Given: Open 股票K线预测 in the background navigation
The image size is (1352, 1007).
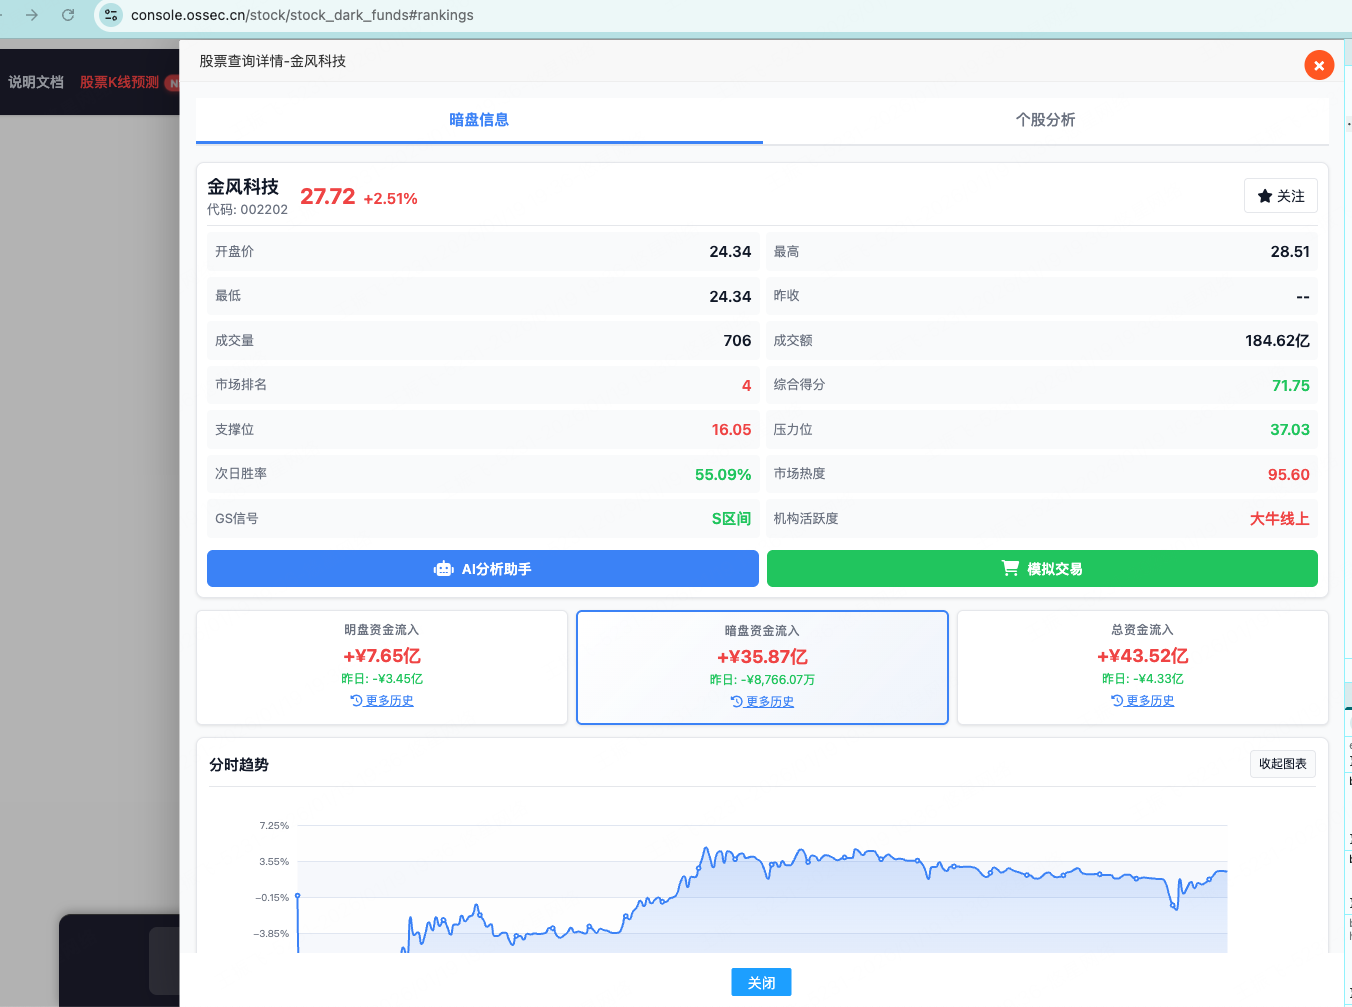Looking at the screenshot, I should (119, 82).
